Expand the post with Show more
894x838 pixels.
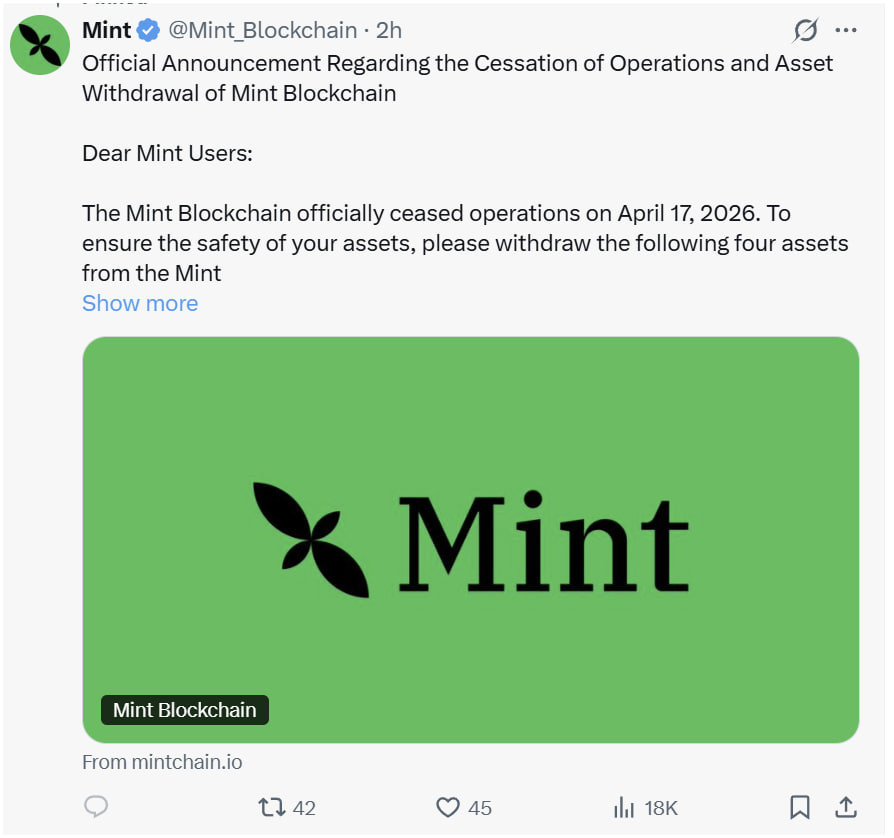tap(140, 303)
